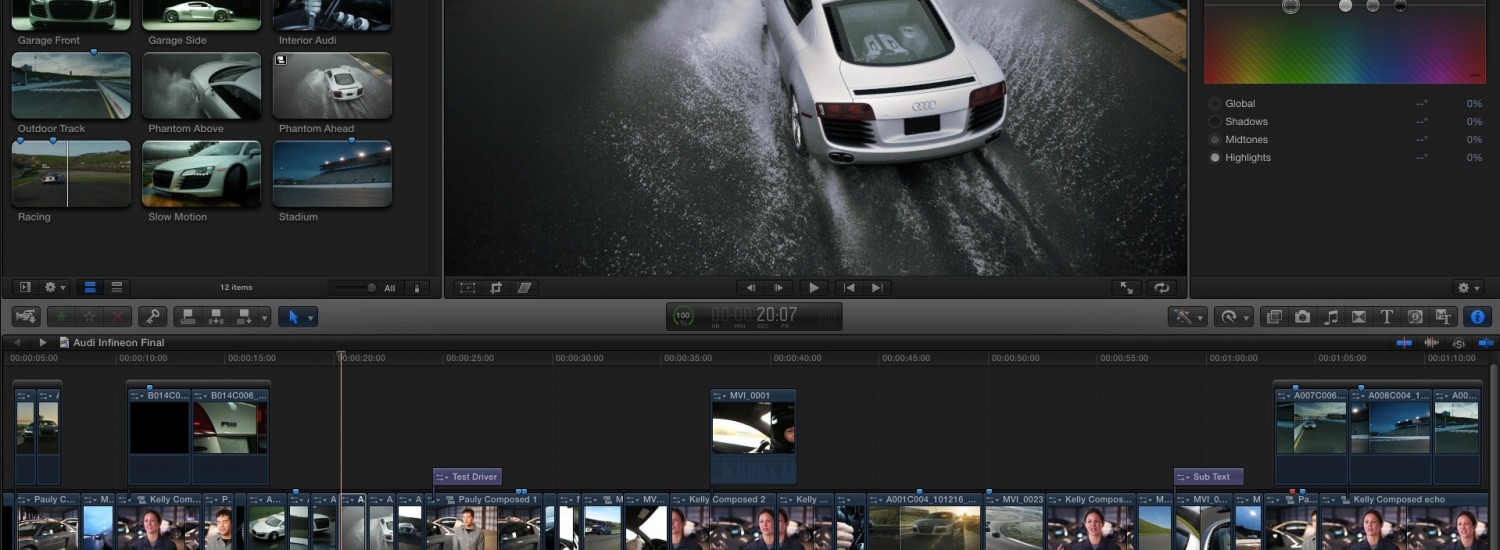Screen dimensions: 1500x550
Task: Select the Test Driver title clip
Action: coord(467,477)
